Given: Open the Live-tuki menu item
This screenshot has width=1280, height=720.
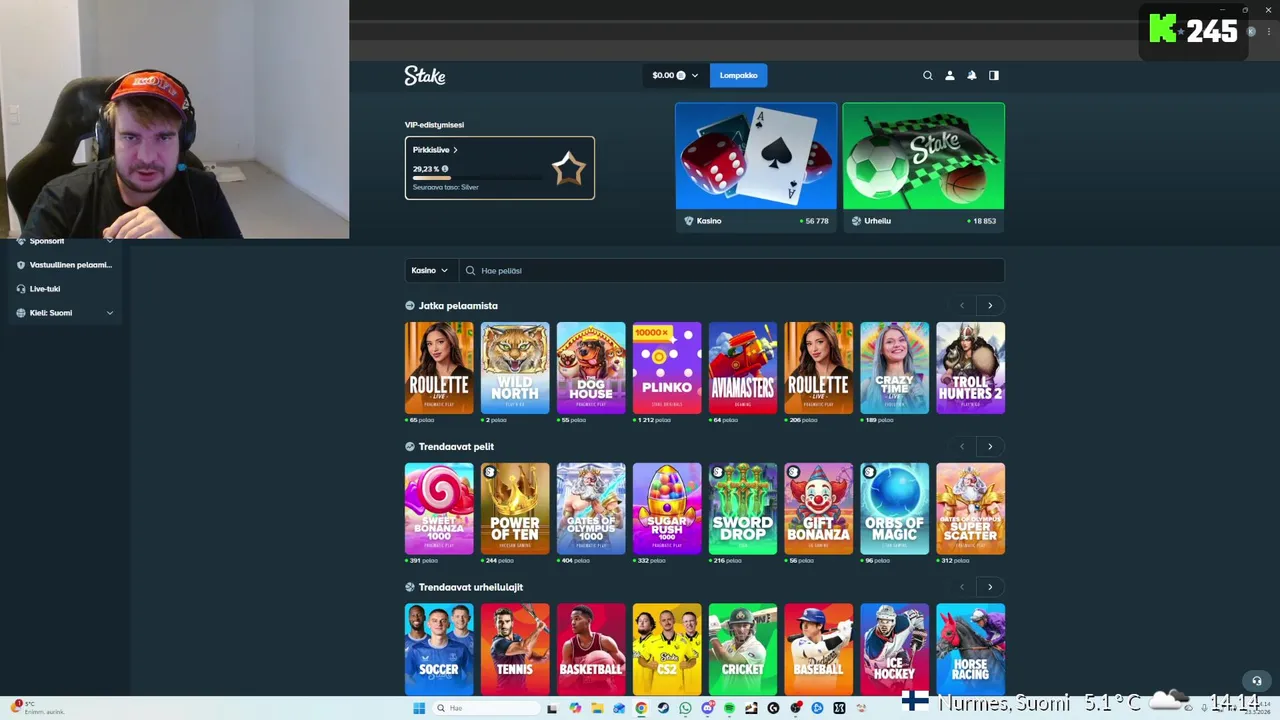Looking at the screenshot, I should tap(65, 289).
